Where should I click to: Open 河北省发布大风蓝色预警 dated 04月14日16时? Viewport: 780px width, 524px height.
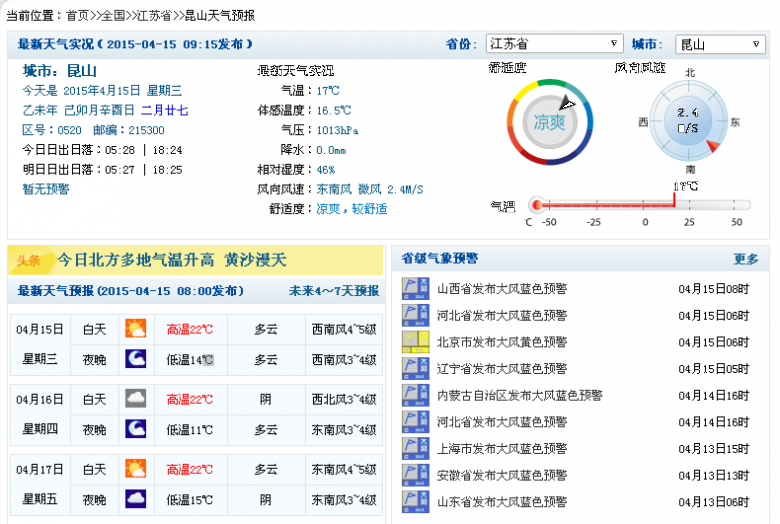pos(502,422)
